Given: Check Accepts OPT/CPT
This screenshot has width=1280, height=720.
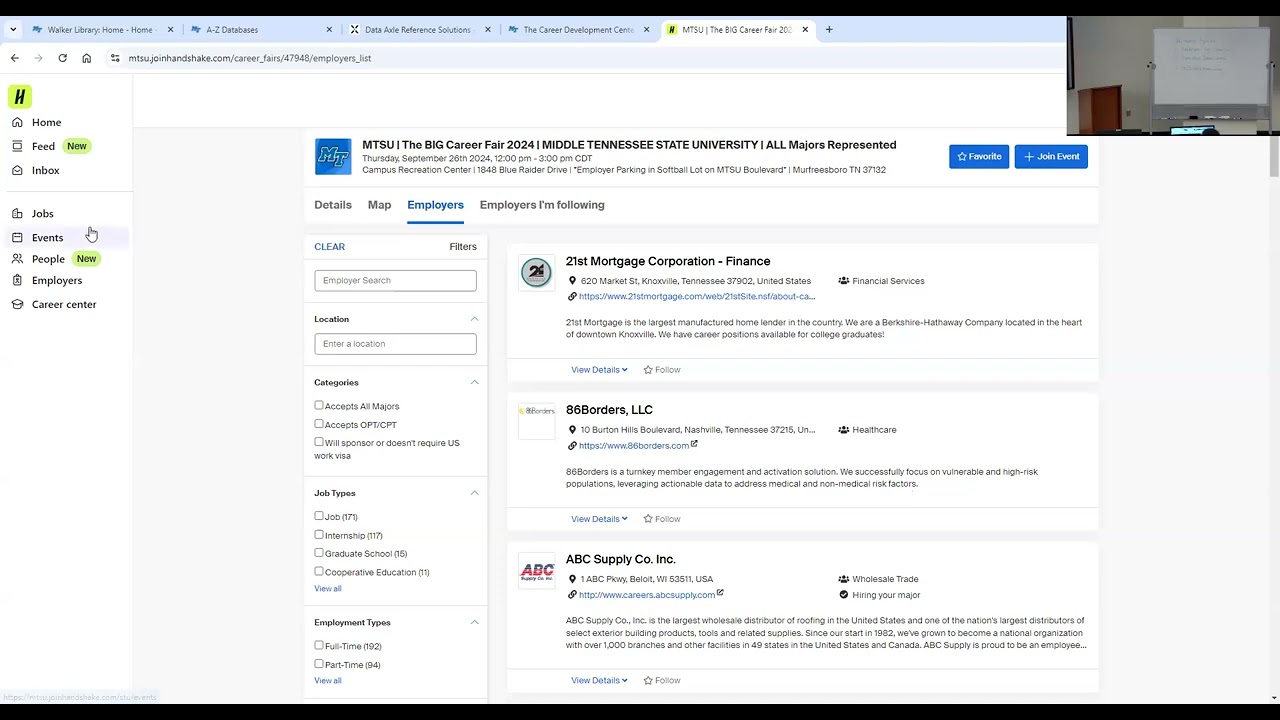Looking at the screenshot, I should point(319,424).
